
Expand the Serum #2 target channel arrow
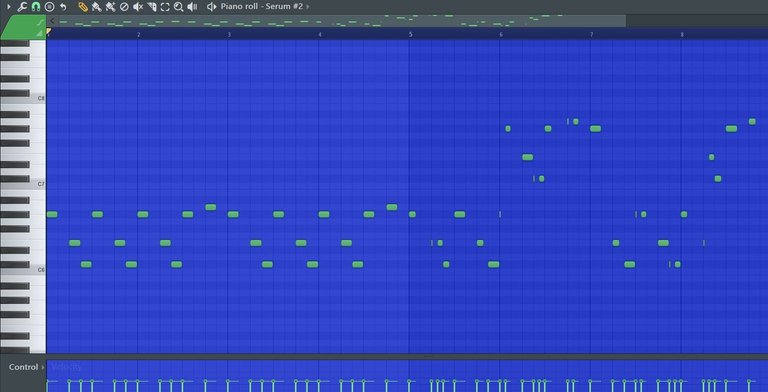(x=308, y=7)
